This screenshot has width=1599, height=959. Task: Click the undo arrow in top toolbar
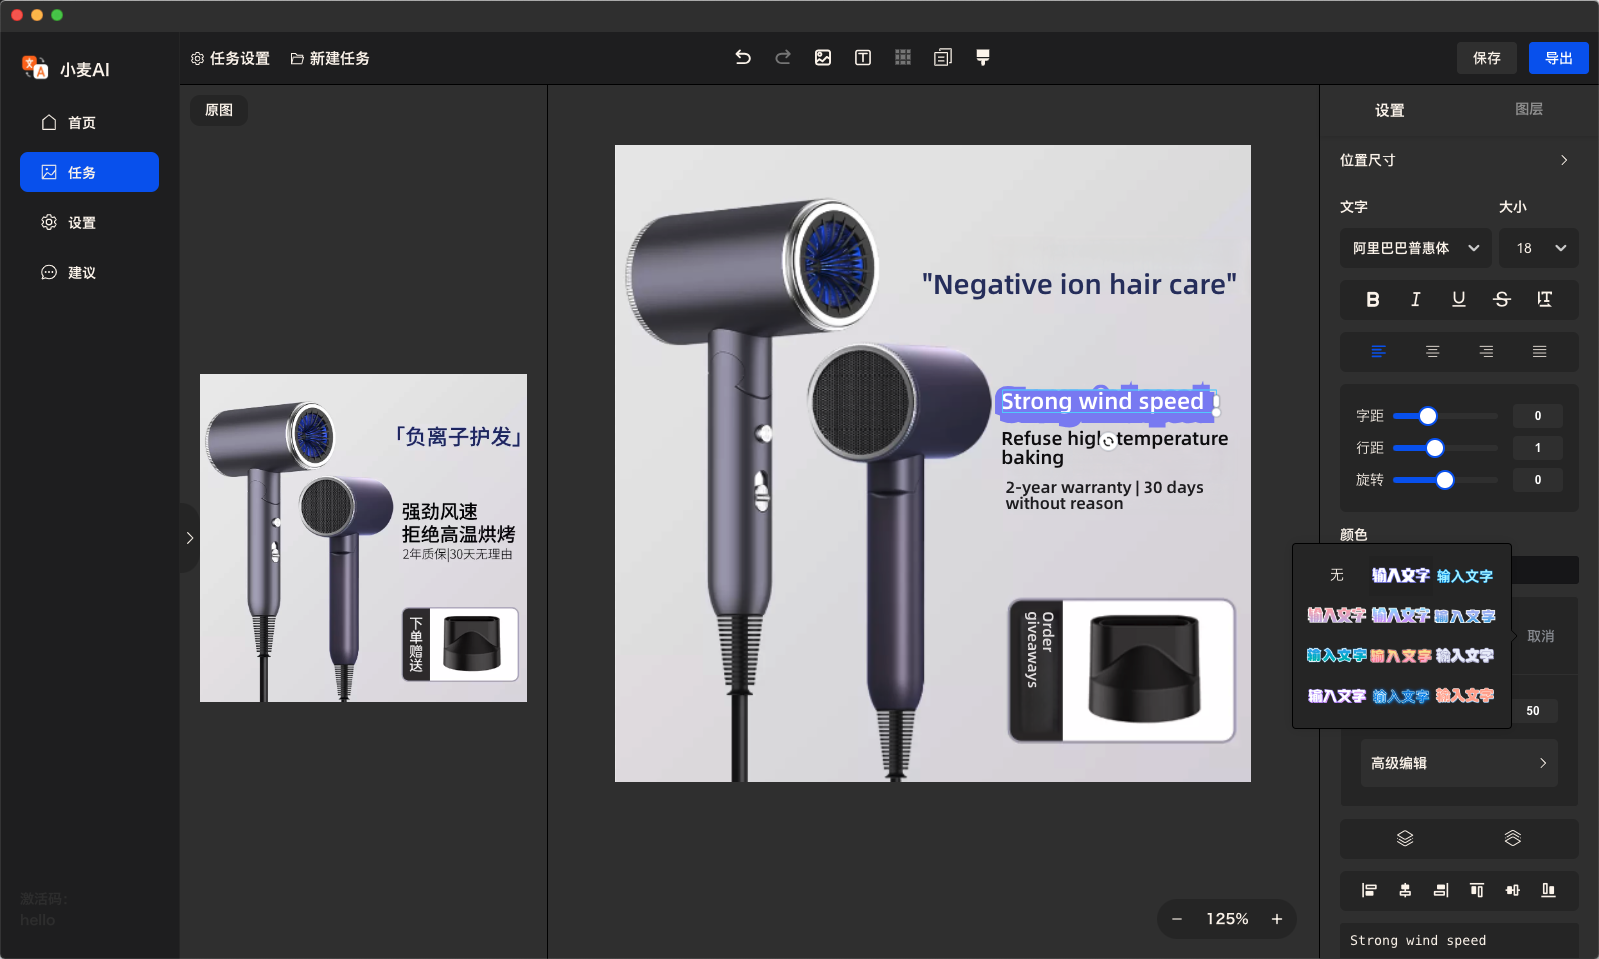tap(743, 58)
